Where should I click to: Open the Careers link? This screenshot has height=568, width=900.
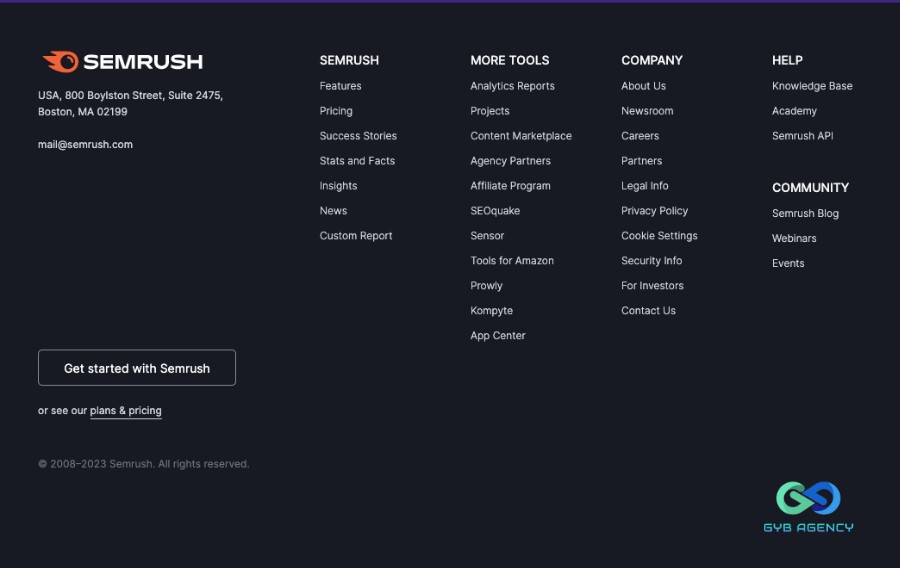click(x=640, y=136)
